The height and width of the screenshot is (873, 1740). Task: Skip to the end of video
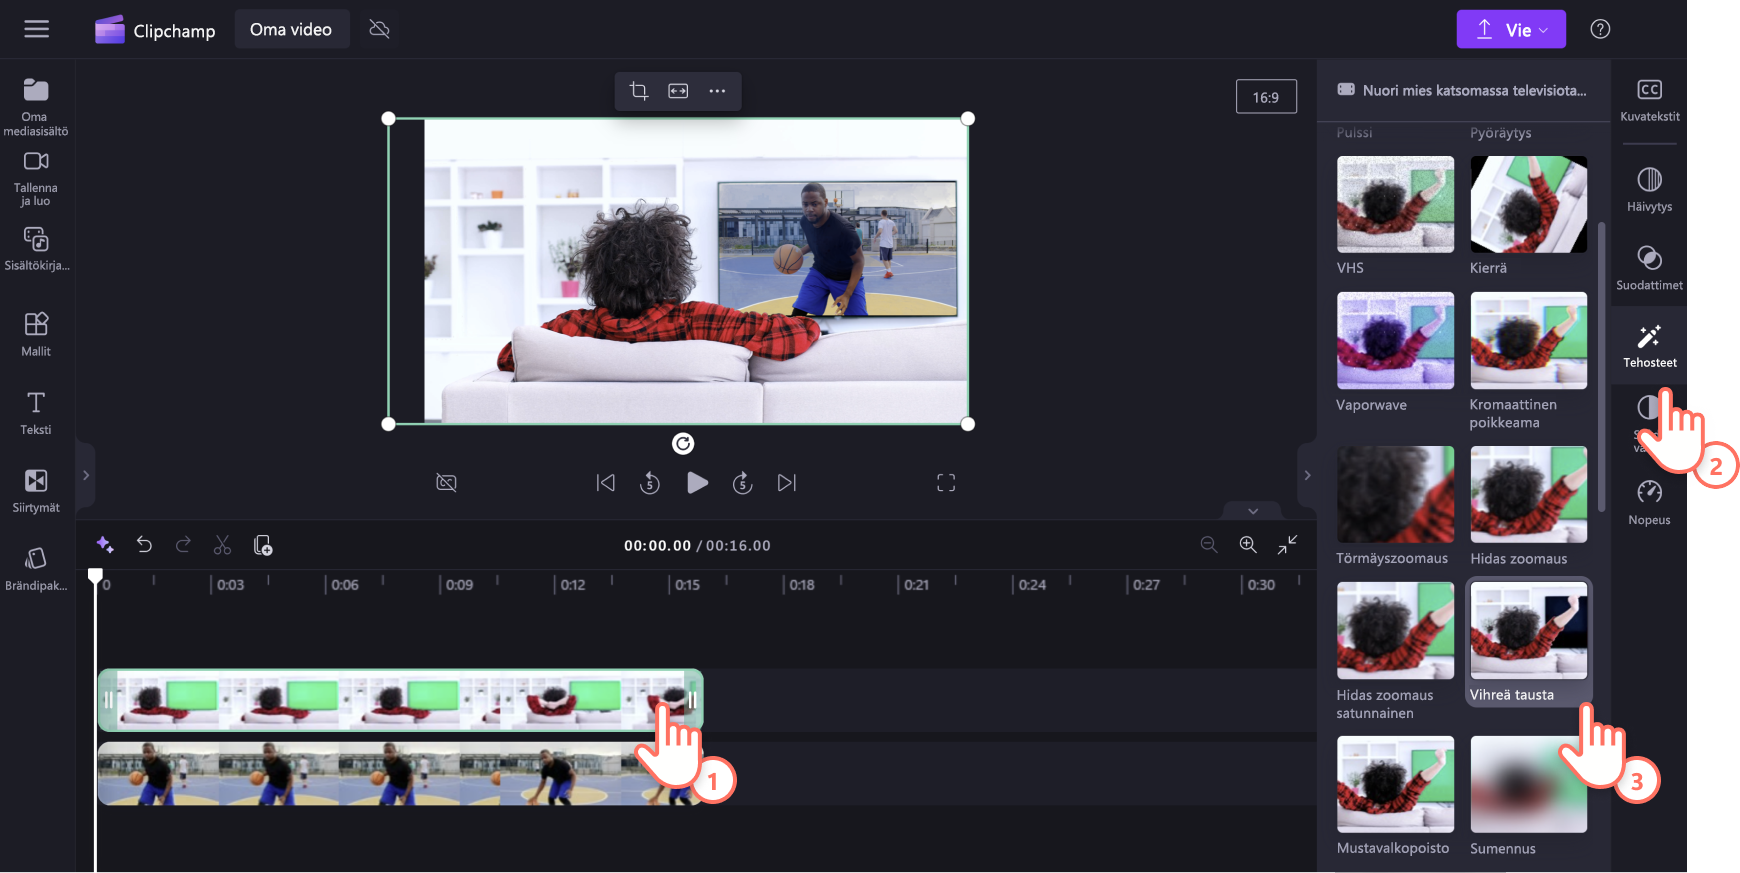point(787,483)
